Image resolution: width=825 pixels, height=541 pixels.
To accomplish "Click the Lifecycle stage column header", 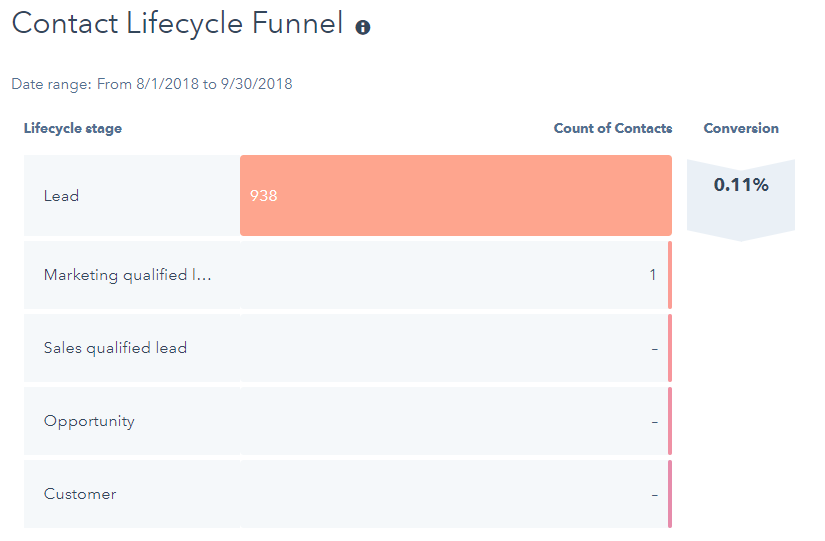I will pos(73,128).
